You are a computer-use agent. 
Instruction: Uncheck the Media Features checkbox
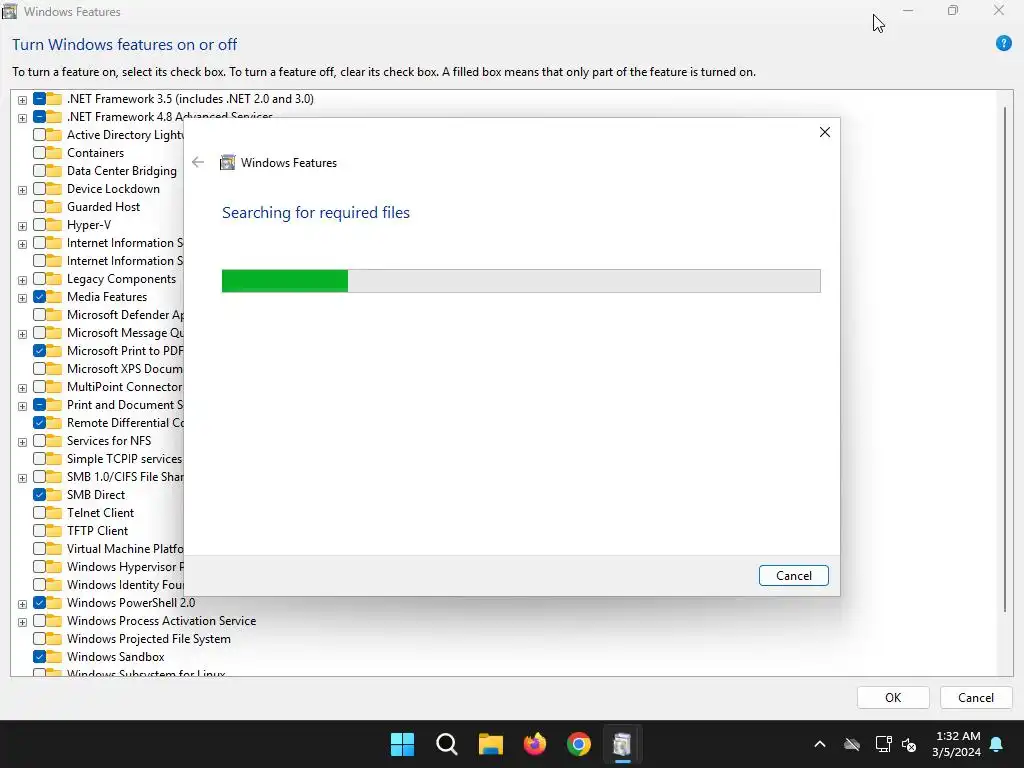(x=39, y=296)
